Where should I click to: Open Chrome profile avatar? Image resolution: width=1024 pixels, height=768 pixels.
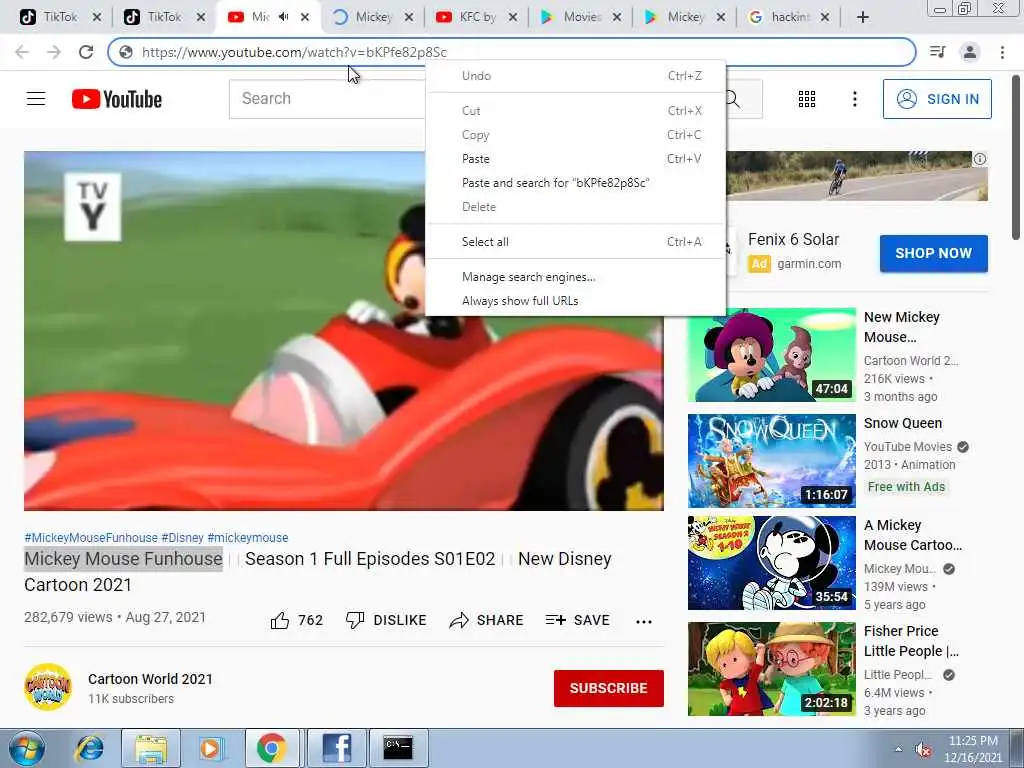coord(970,52)
